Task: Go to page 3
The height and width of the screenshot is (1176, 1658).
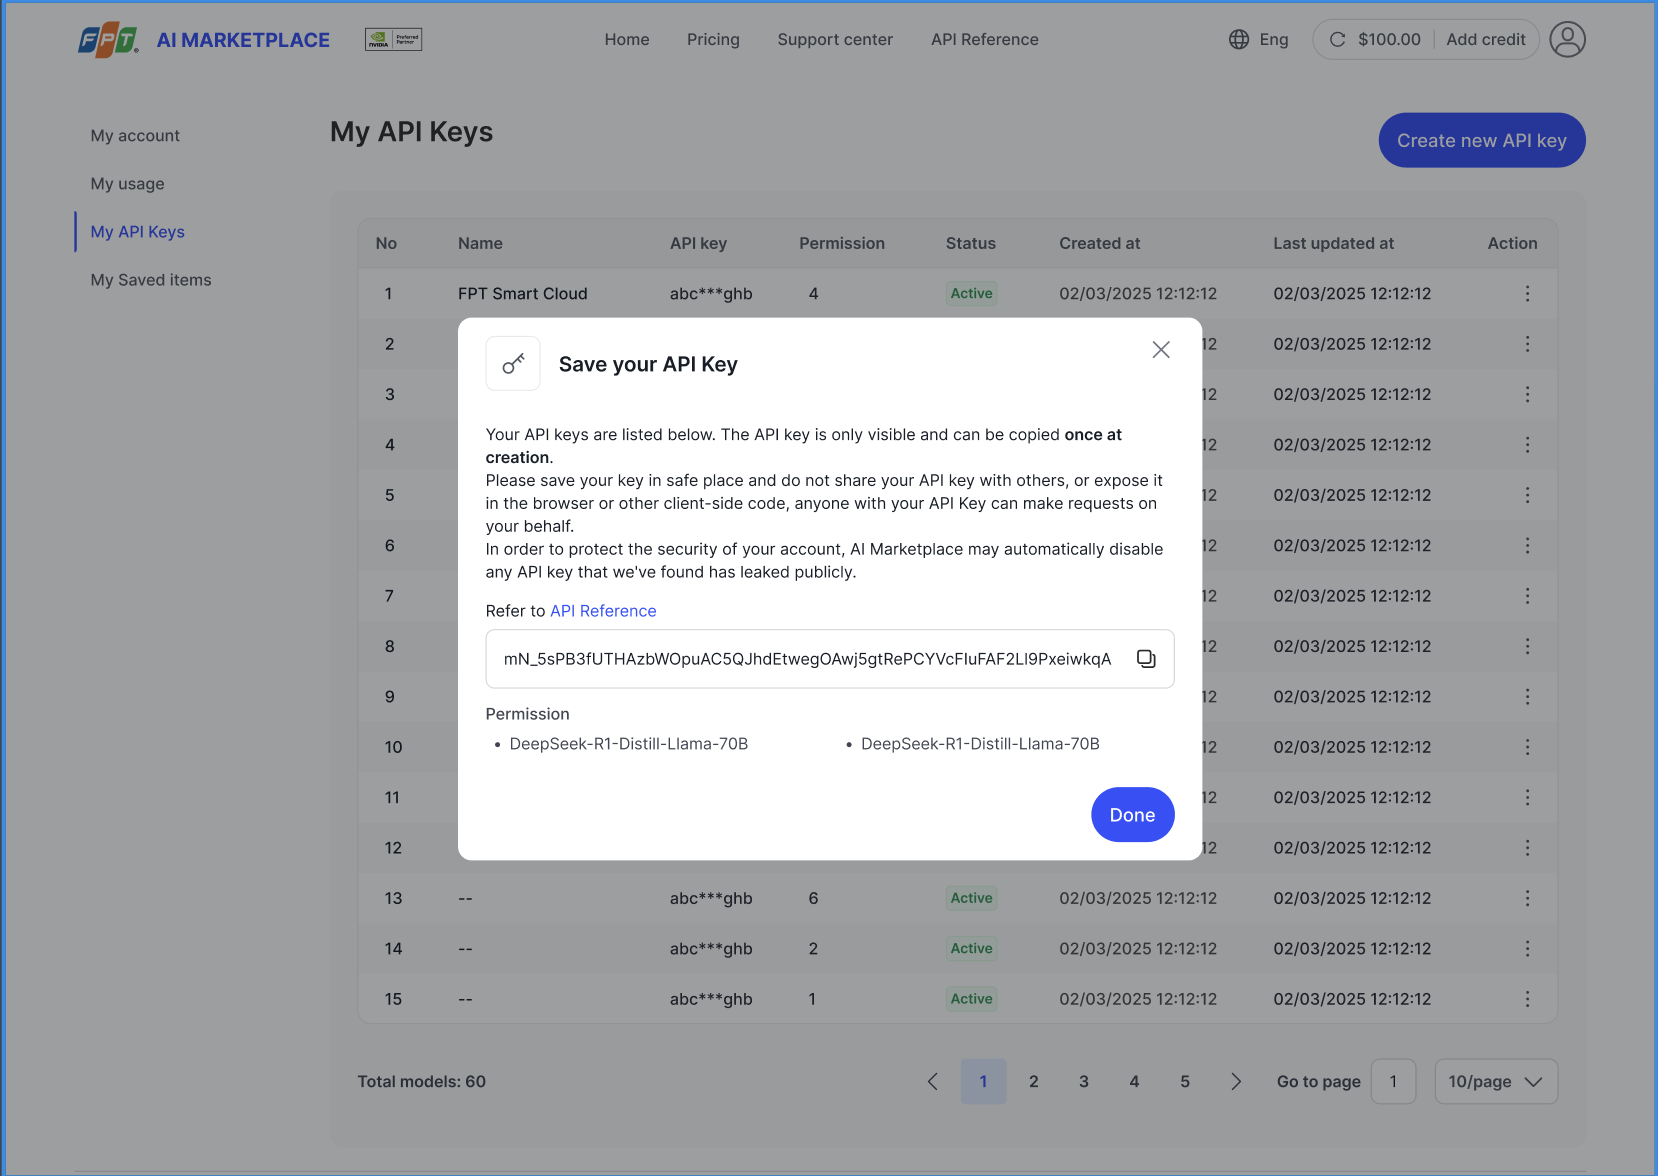Action: tap(1084, 1082)
